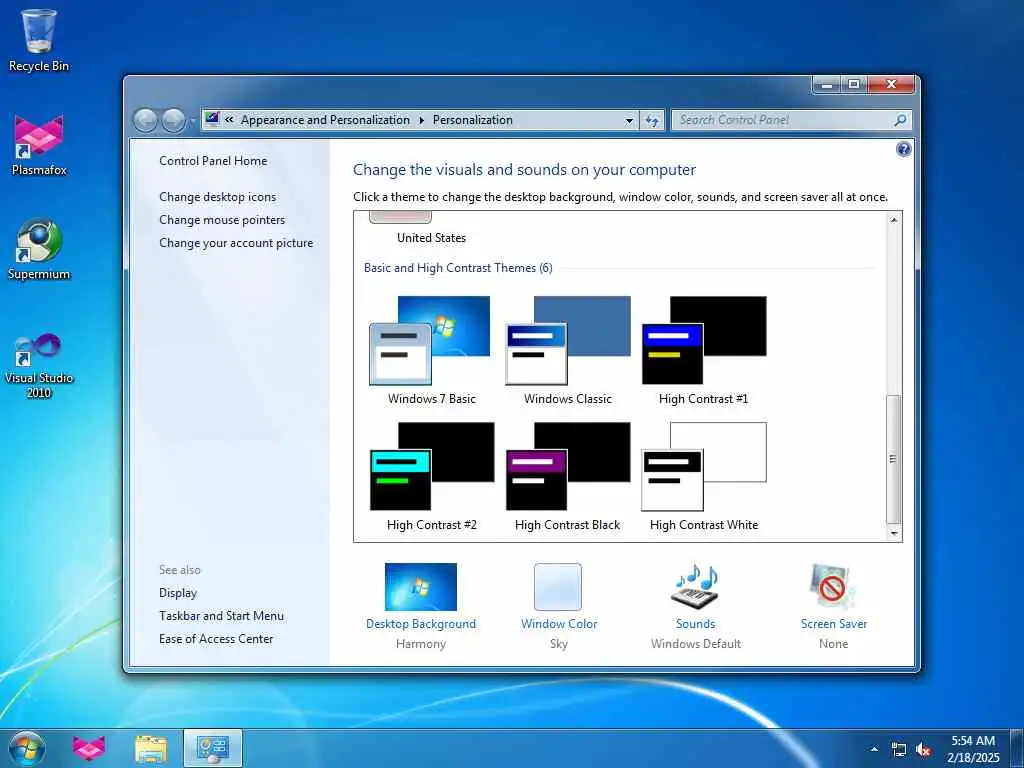Viewport: 1024px width, 768px height.
Task: Go to Control Panel Home
Action: coord(213,161)
